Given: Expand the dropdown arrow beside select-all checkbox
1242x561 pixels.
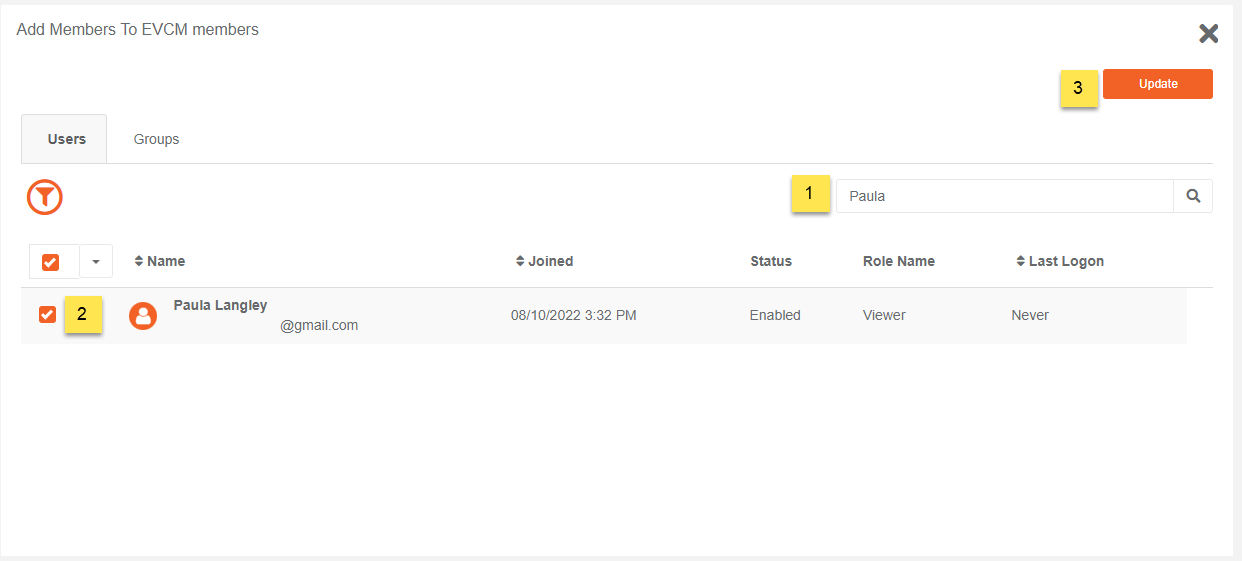Looking at the screenshot, I should tap(96, 261).
